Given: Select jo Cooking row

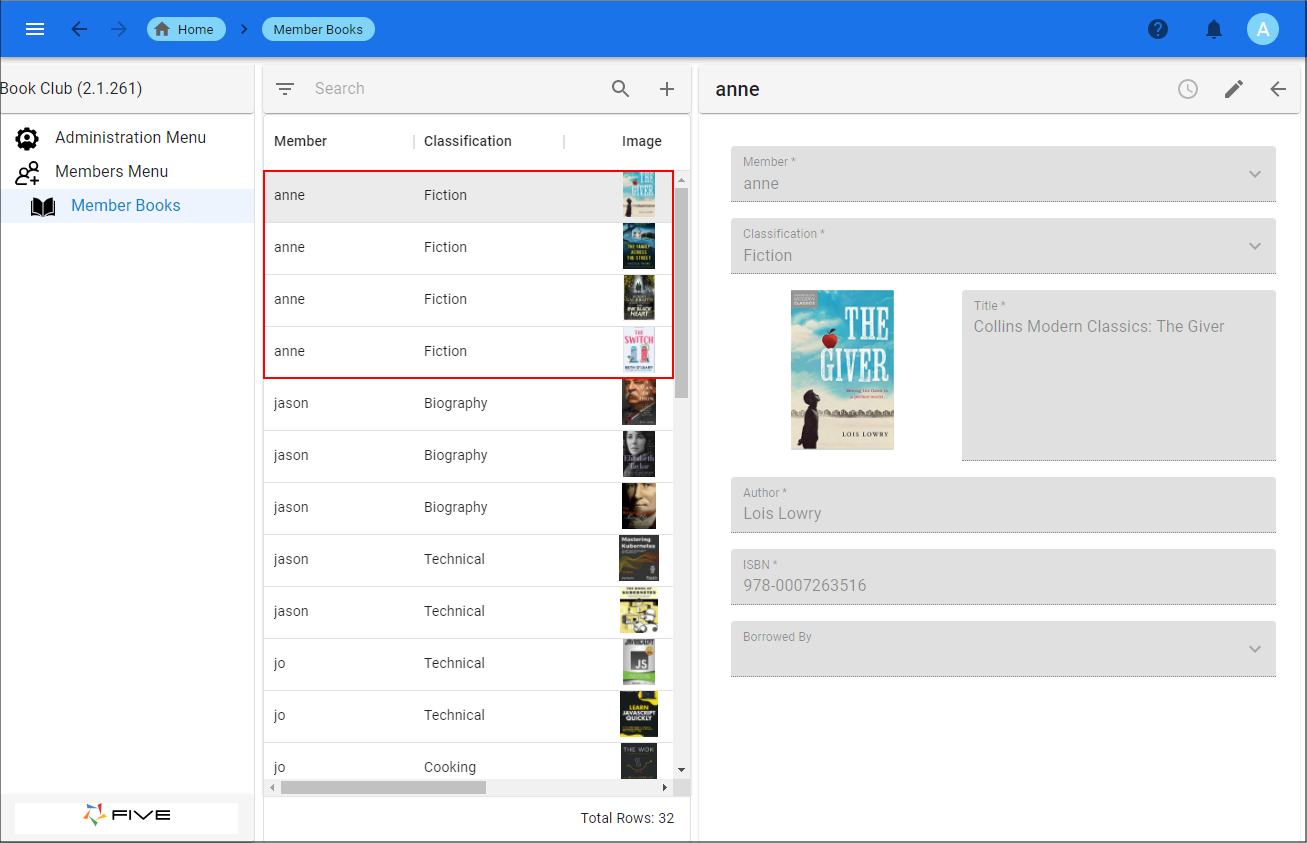Looking at the screenshot, I should click(x=468, y=765).
